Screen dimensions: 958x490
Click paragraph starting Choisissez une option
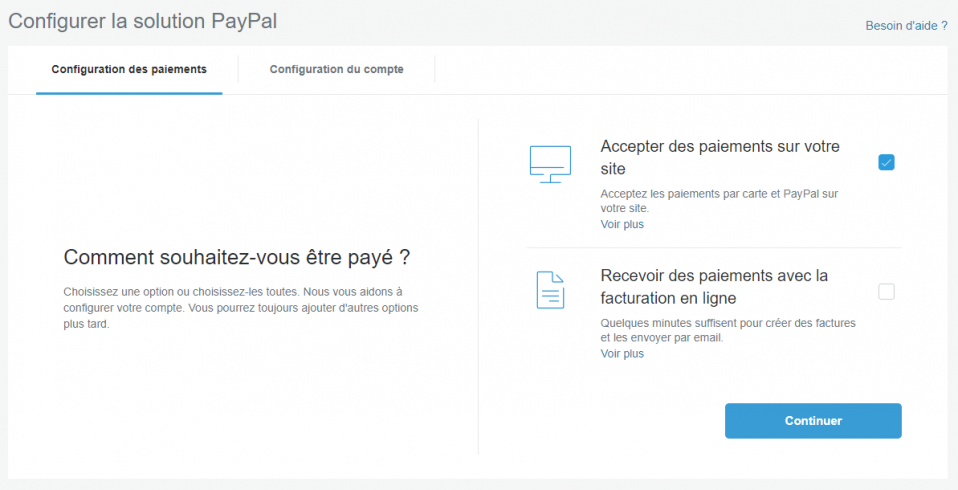click(241, 308)
